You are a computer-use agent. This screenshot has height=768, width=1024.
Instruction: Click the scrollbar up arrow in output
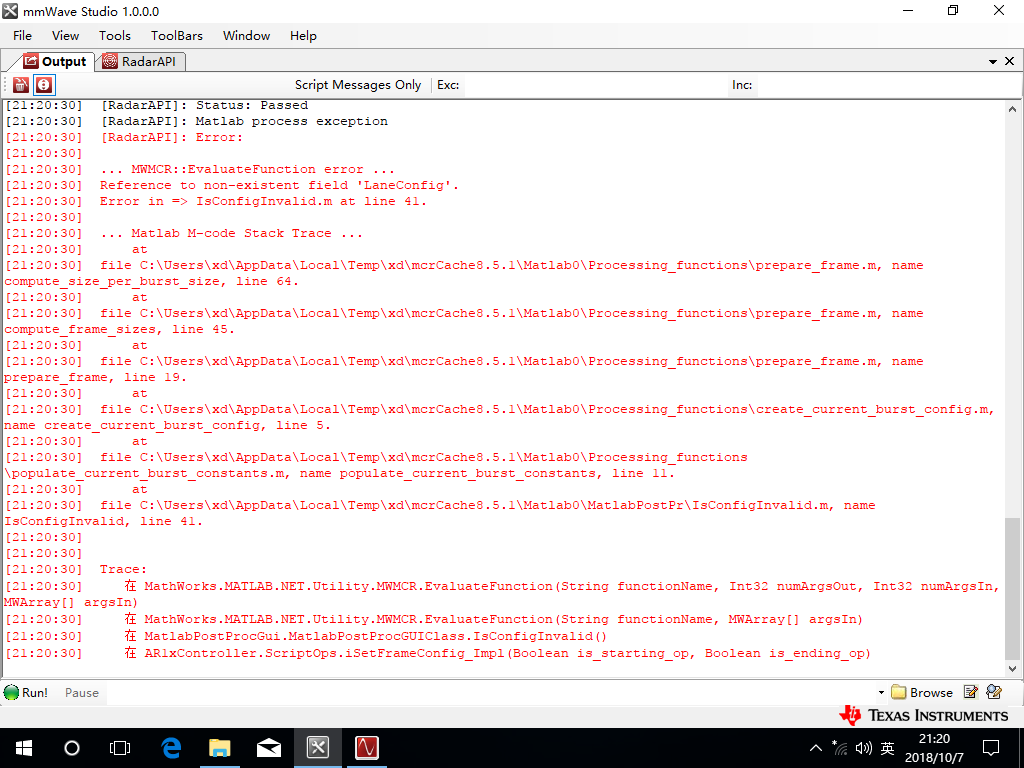pos(1012,109)
